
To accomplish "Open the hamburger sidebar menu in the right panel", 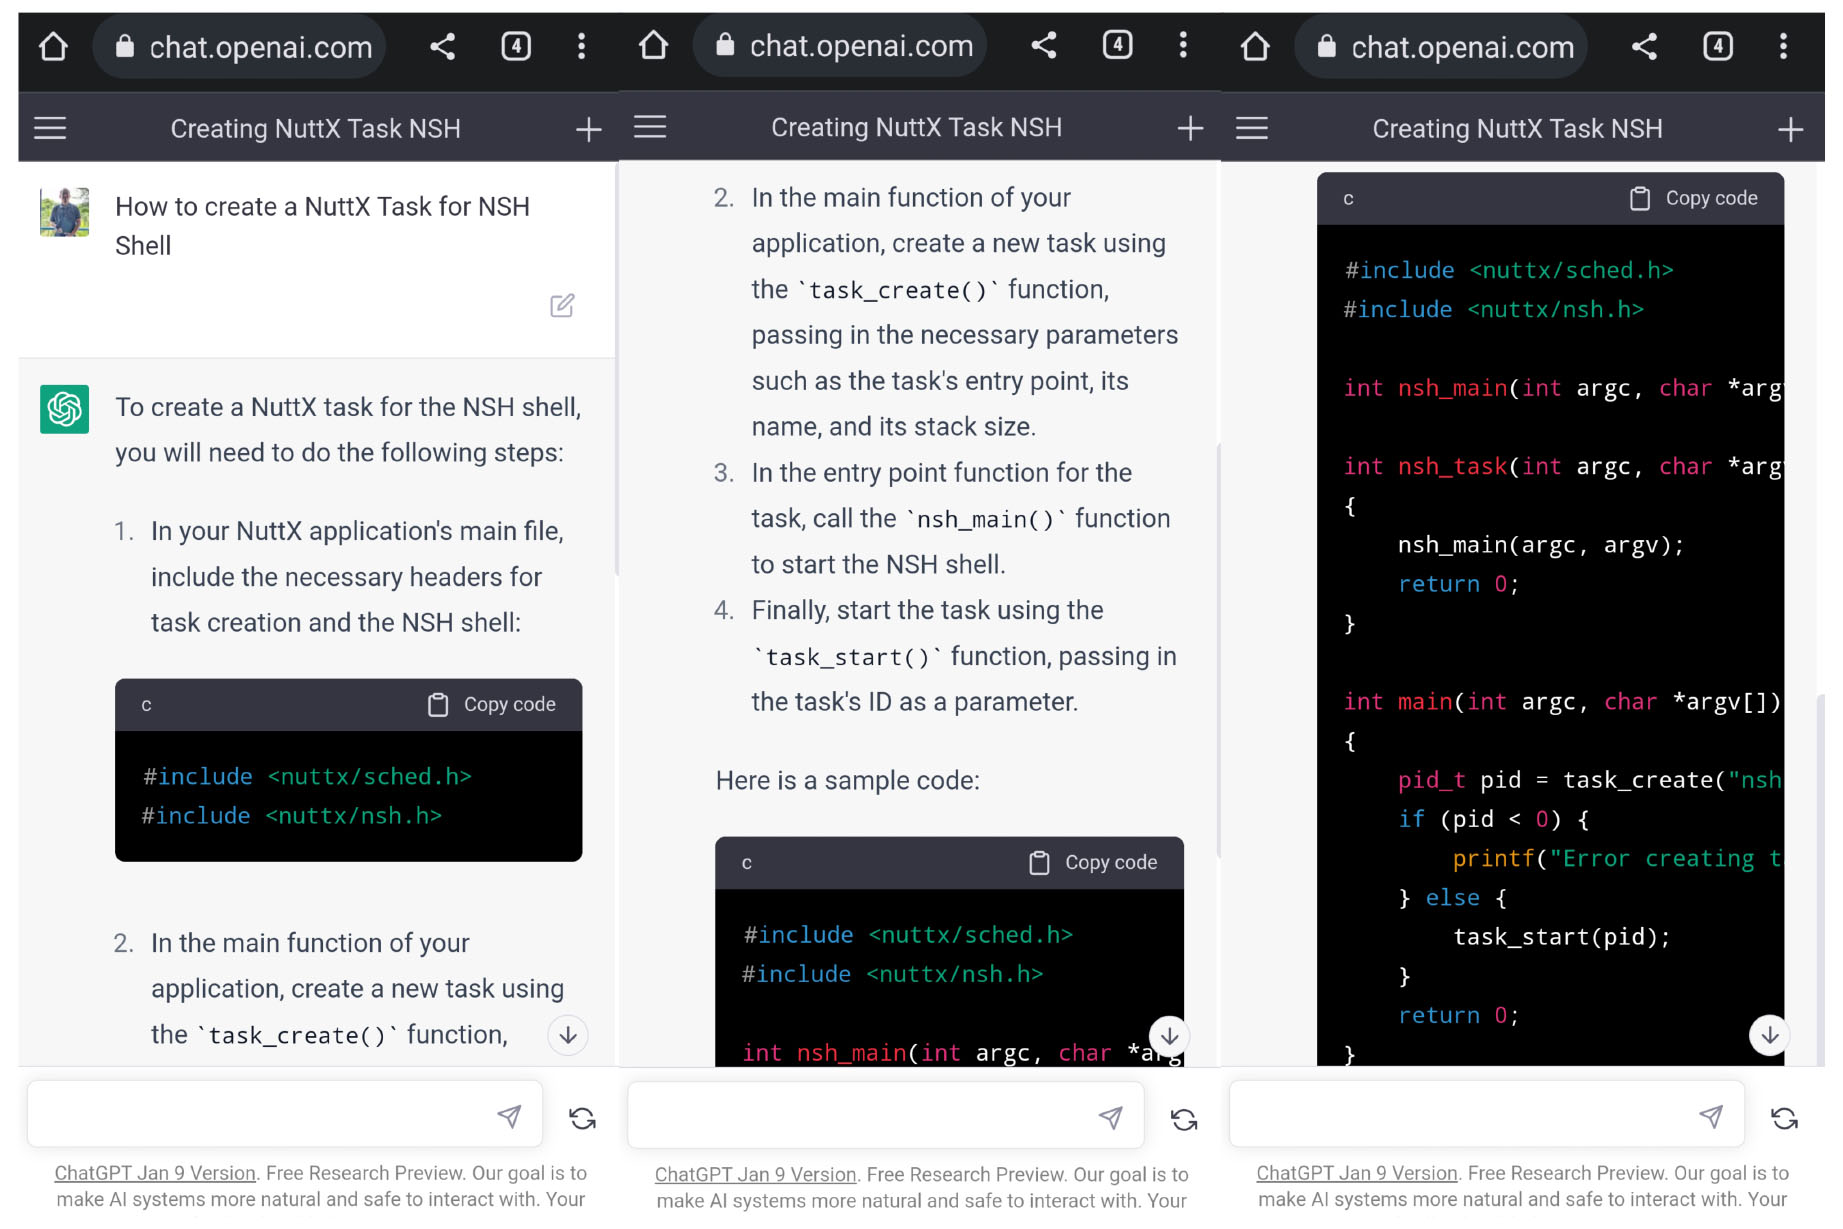I will [1252, 128].
